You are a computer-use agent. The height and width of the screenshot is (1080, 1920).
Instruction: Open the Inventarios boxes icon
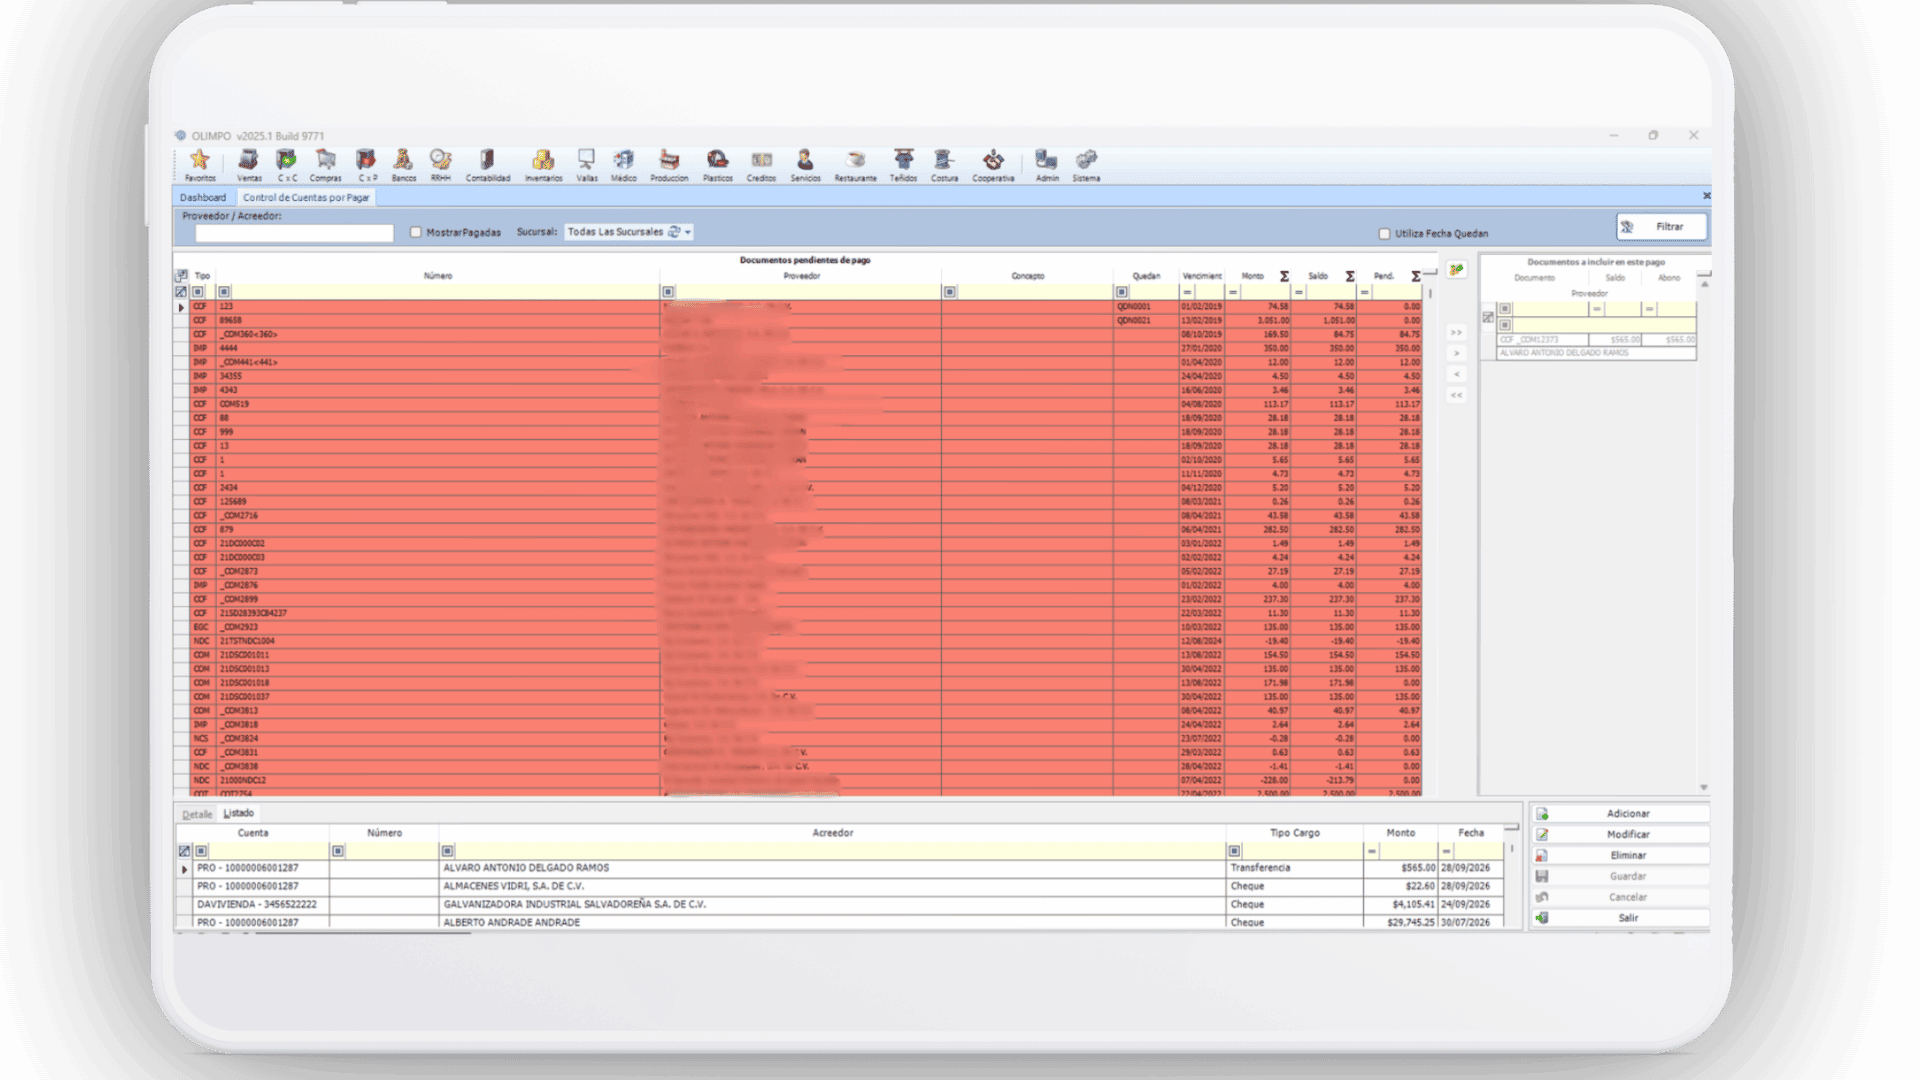click(x=543, y=164)
